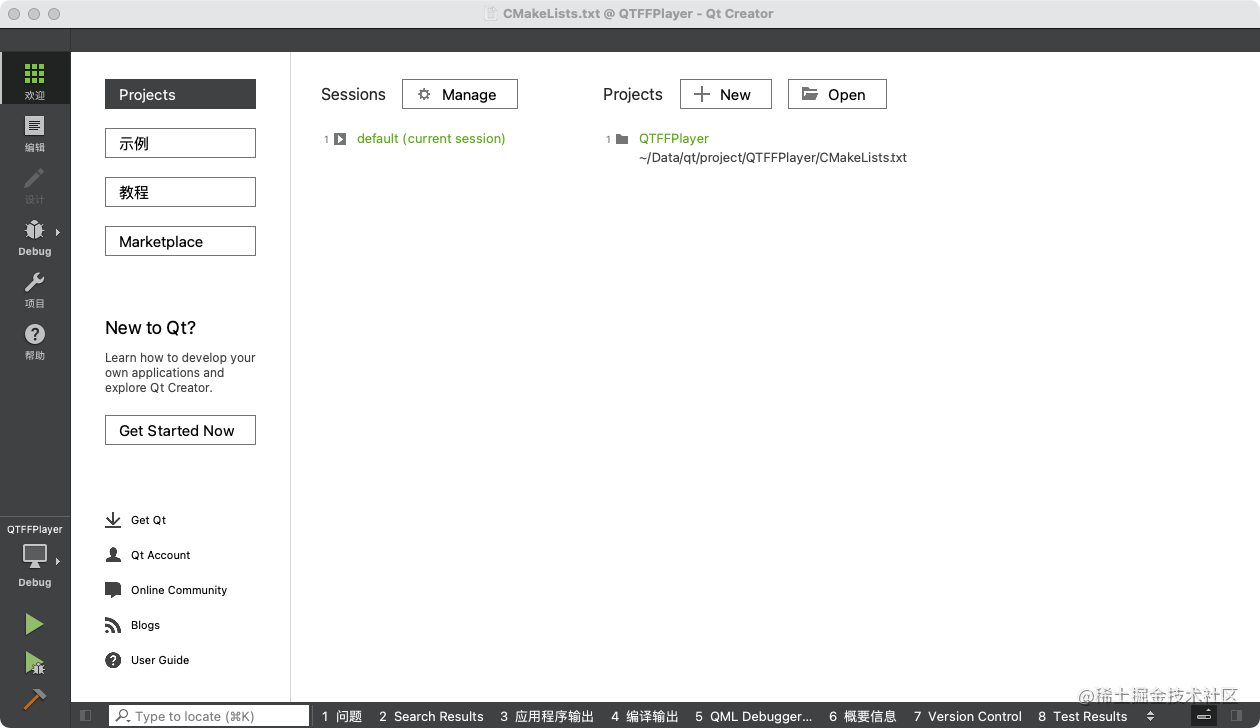Open the Version Control output pane
The width and height of the screenshot is (1260, 728).
click(x=968, y=716)
